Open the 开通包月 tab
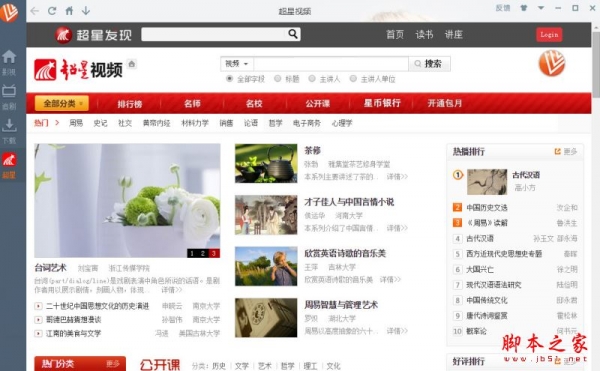Viewport: 600px width, 371px height. 445,103
